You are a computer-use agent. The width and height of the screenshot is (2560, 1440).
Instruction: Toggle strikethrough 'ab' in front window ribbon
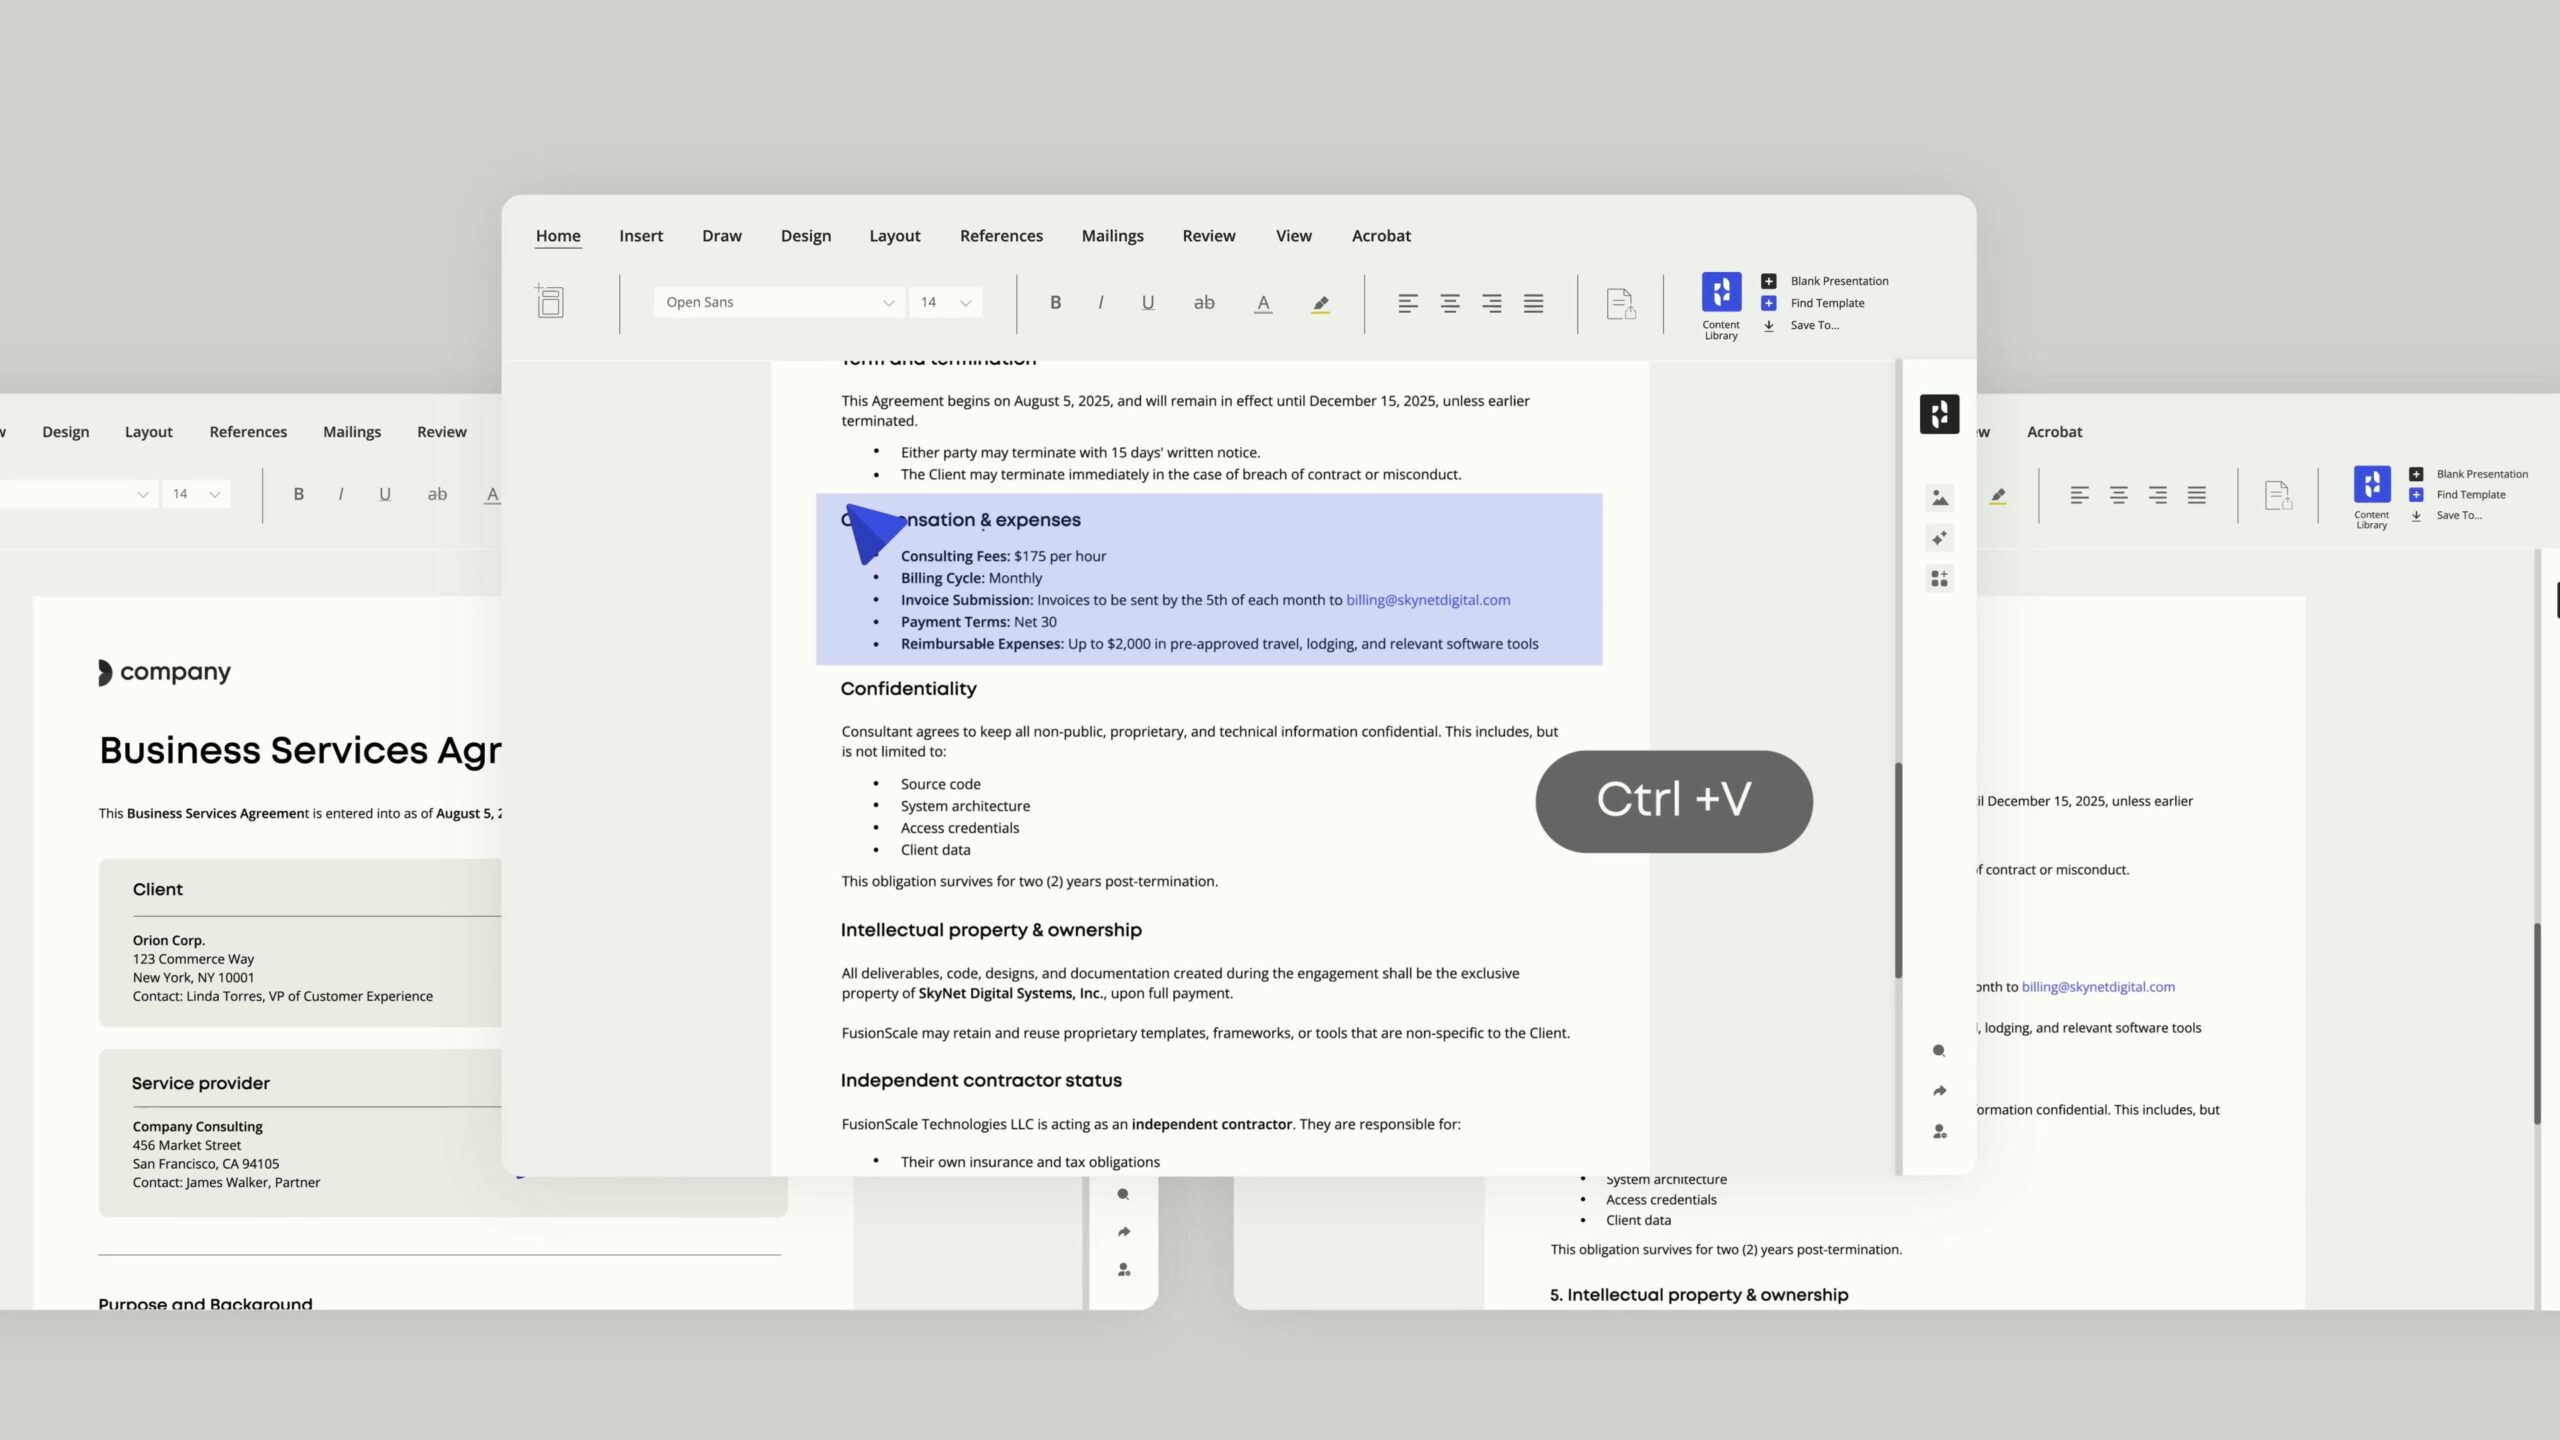coord(1204,302)
